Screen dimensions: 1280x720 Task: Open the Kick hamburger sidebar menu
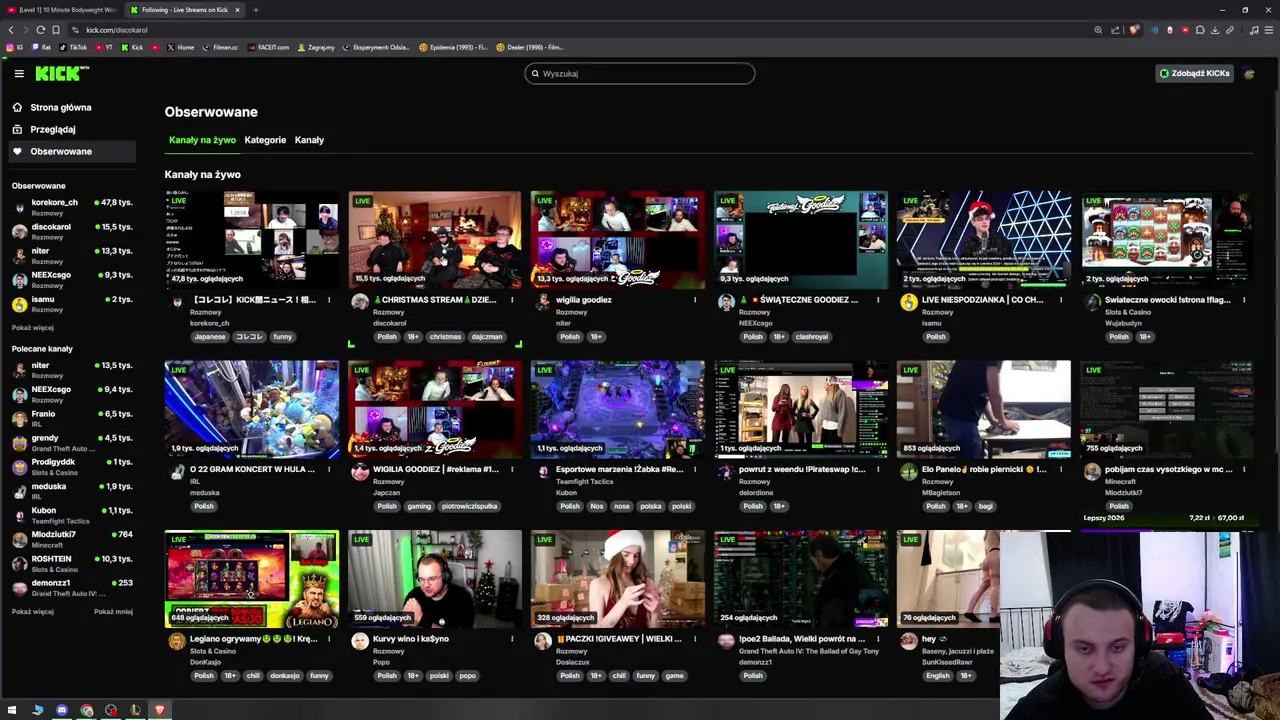[19, 73]
